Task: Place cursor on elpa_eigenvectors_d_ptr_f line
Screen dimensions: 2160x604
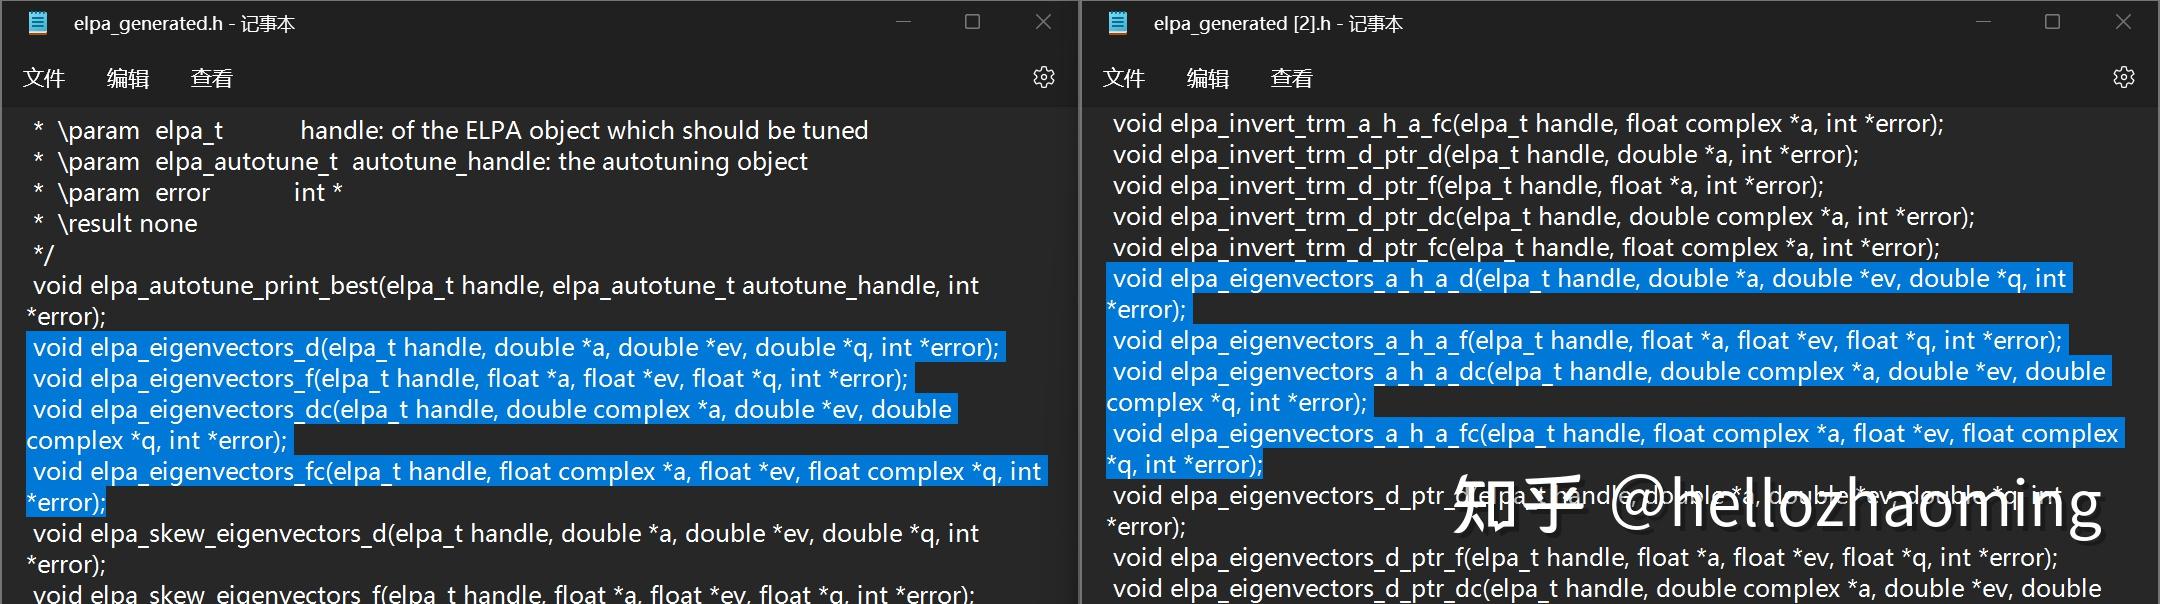Action: [x=1586, y=558]
